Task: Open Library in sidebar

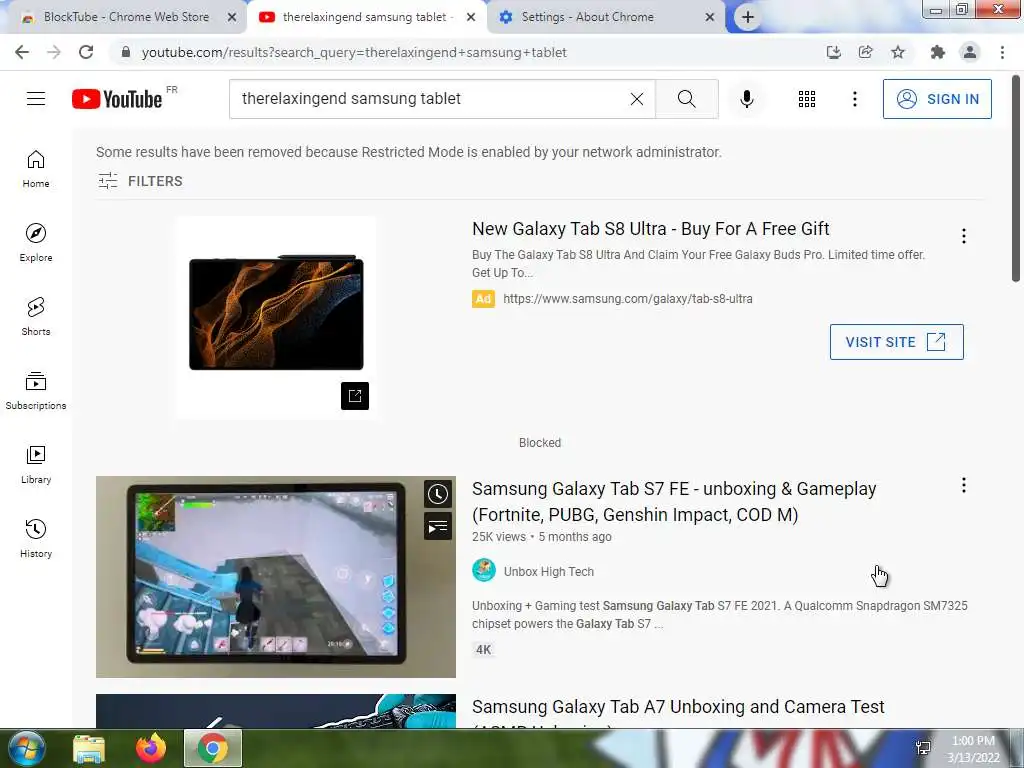Action: (x=36, y=464)
